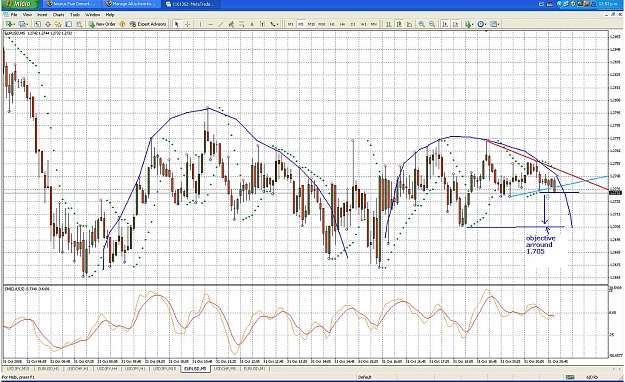
Task: Set the timeframe to H4
Action: [x=342, y=24]
